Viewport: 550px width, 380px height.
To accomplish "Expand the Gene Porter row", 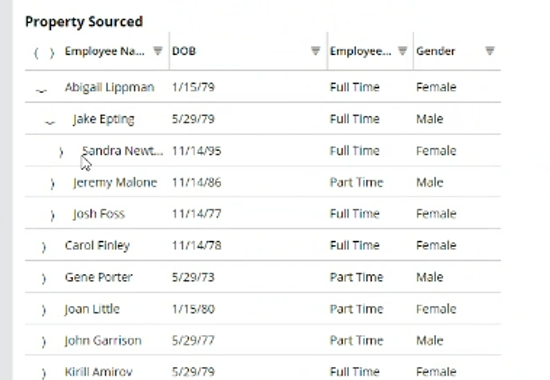I will click(x=43, y=279).
